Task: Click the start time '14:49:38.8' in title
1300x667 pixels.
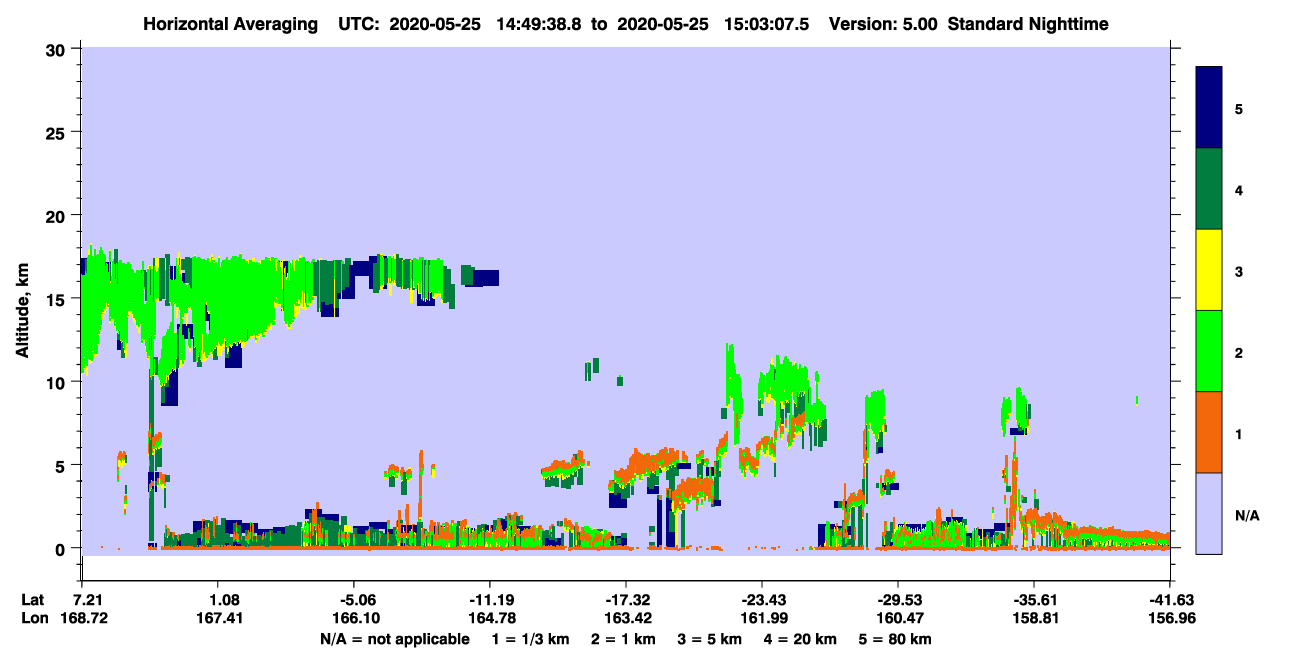Action: pyautogui.click(x=539, y=23)
